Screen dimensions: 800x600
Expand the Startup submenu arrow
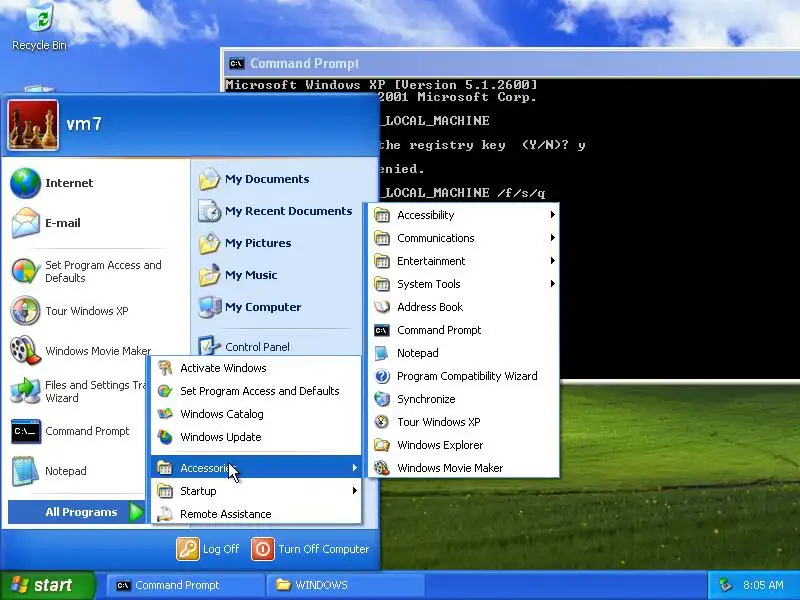(x=355, y=491)
